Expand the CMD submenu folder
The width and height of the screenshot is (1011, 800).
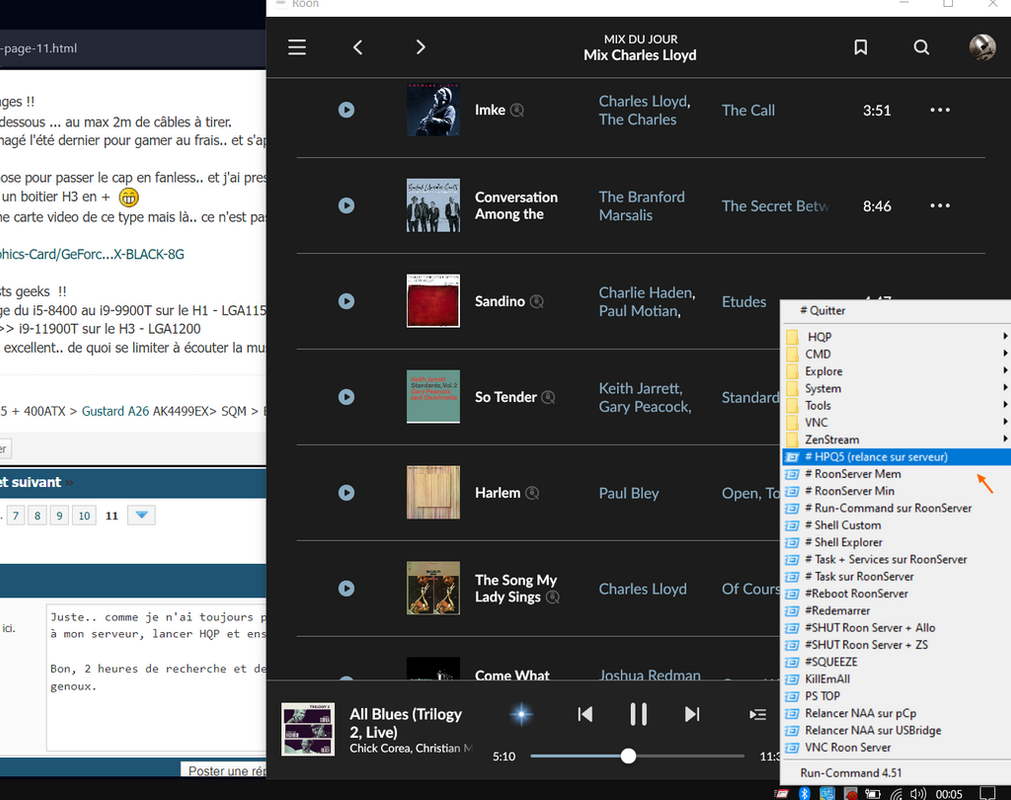coord(896,354)
